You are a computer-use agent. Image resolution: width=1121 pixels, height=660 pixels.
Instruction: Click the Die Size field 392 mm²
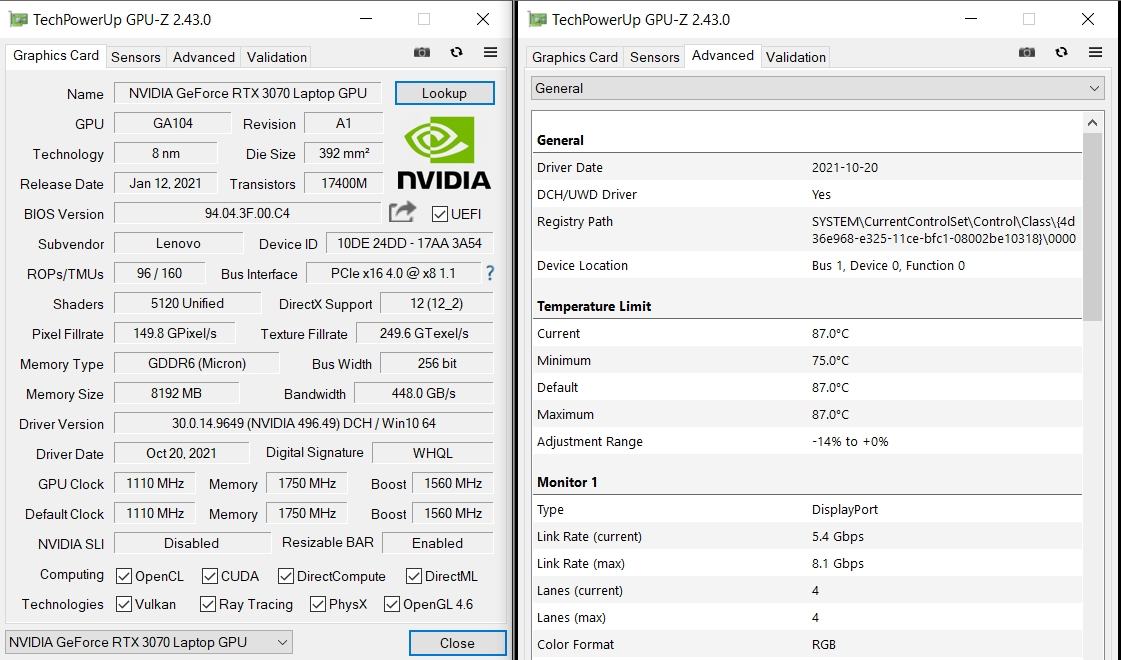coord(343,153)
